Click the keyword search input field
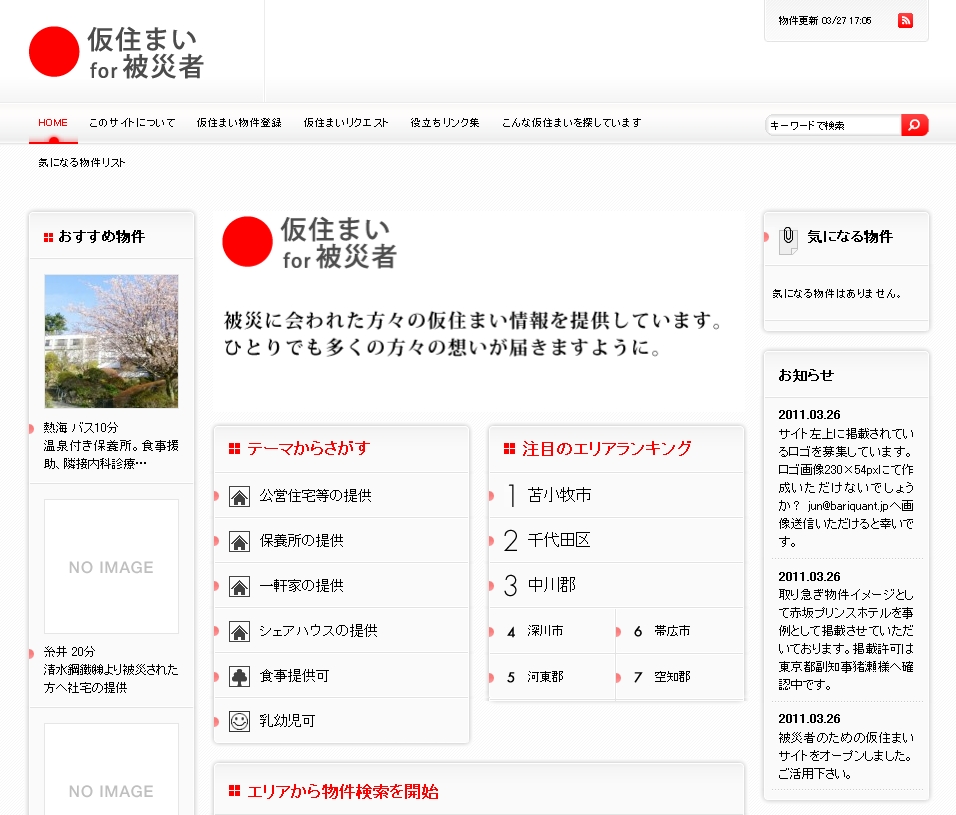This screenshot has width=956, height=815. click(833, 125)
